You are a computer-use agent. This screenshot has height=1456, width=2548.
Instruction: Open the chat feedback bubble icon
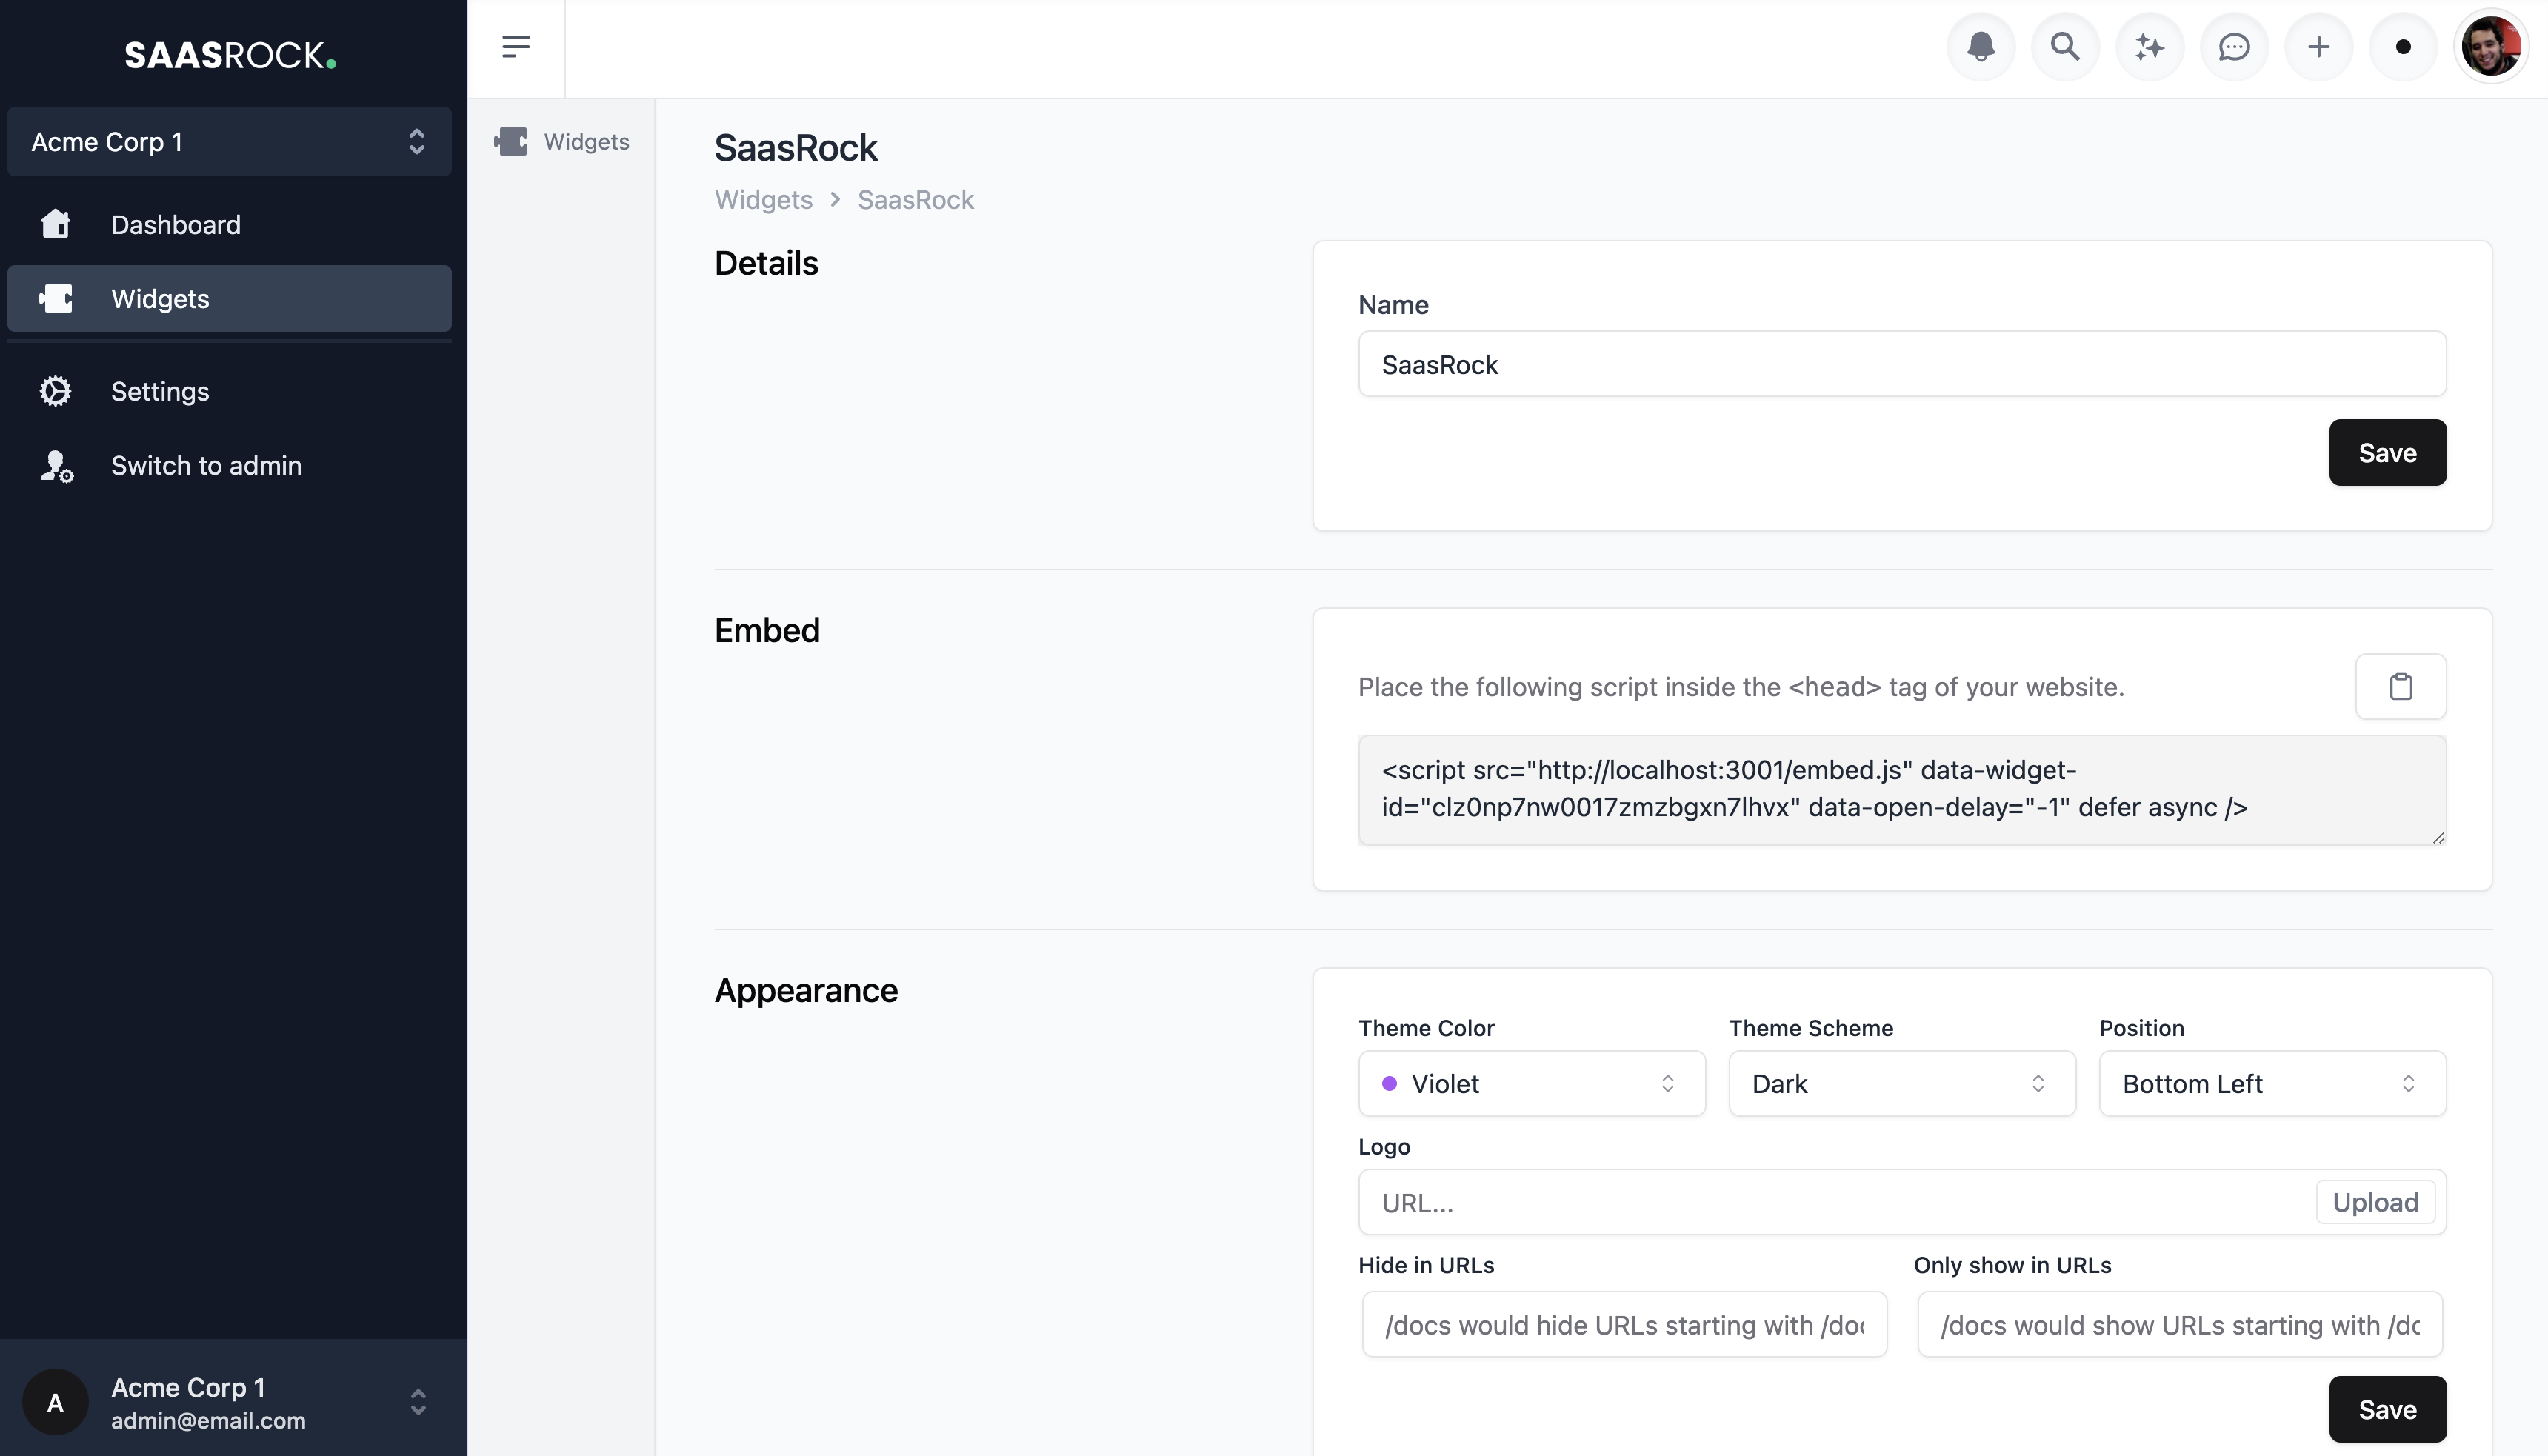[x=2234, y=46]
